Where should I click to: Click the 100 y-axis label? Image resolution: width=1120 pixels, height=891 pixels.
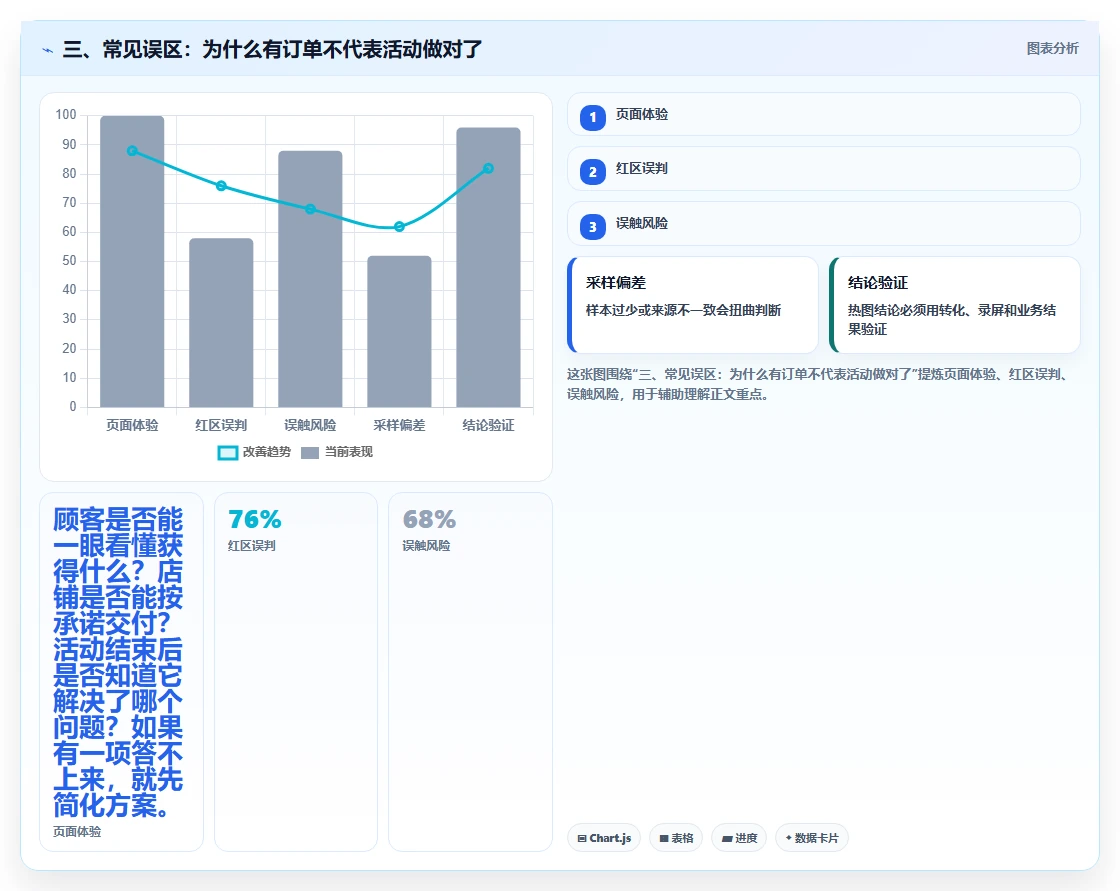click(66, 114)
